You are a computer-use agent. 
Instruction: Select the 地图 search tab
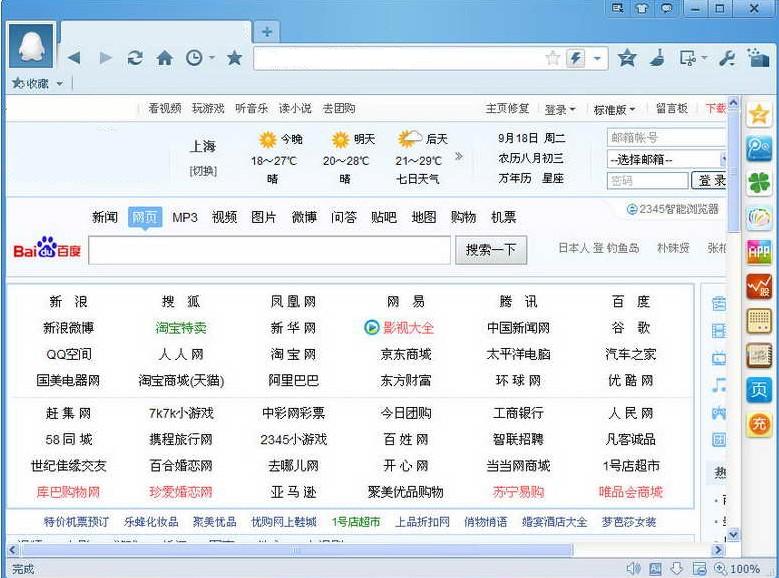423,217
